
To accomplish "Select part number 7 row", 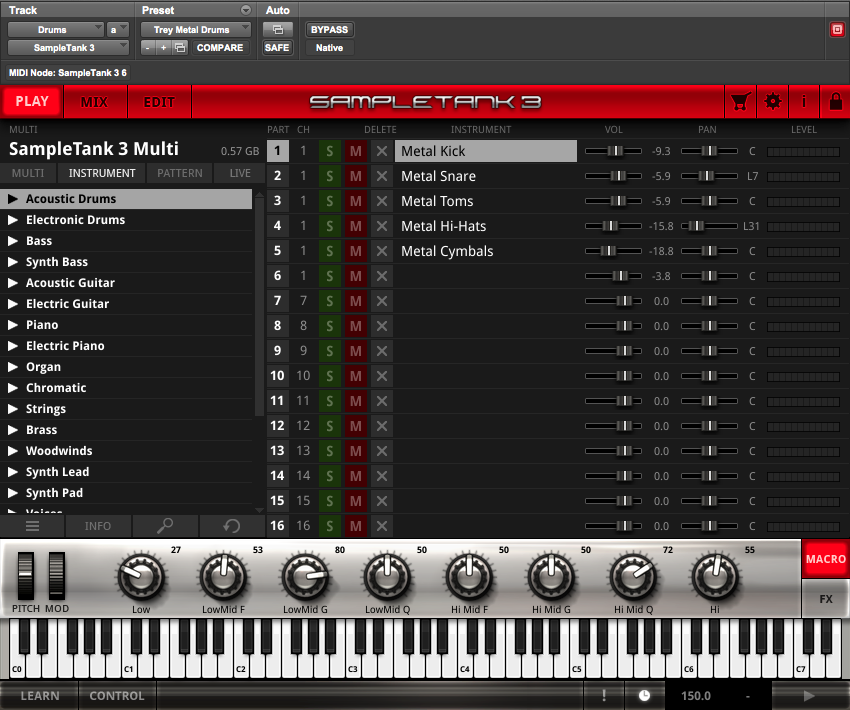I will coord(277,301).
